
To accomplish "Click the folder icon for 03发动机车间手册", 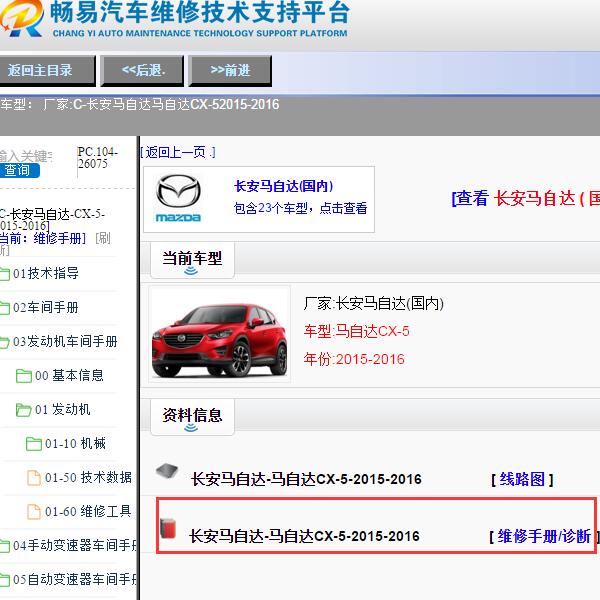I will (x=5, y=342).
